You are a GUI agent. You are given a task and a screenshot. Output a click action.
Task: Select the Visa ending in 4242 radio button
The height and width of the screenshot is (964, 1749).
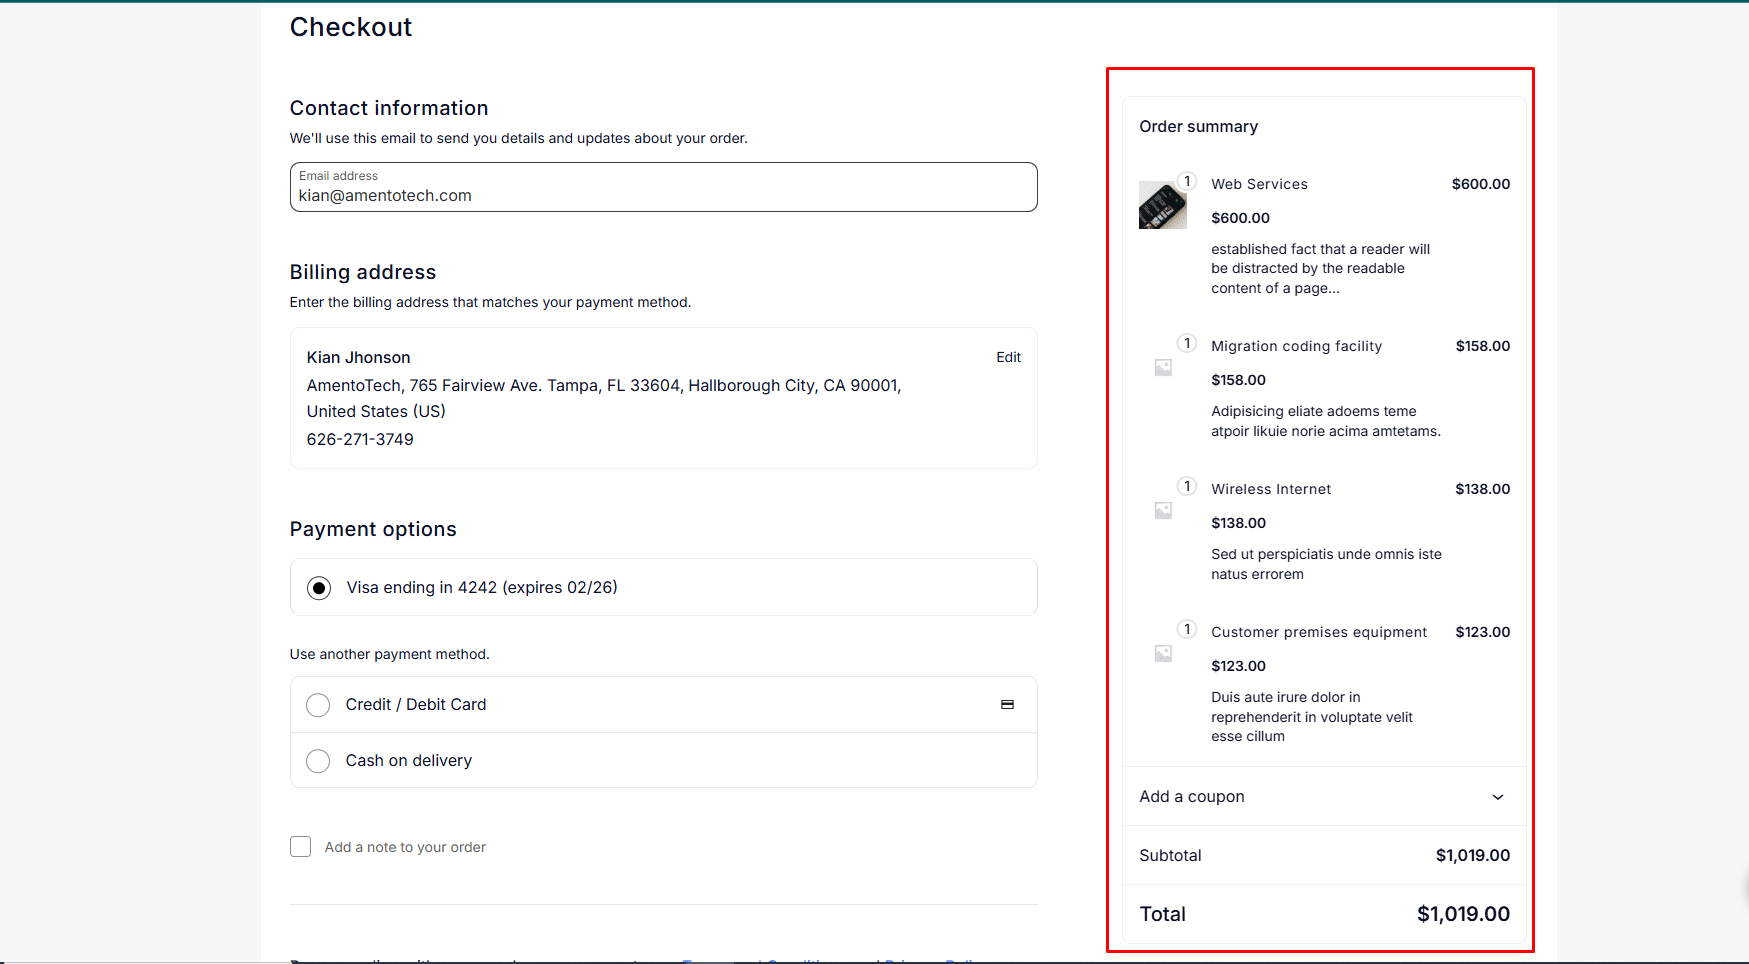(319, 588)
